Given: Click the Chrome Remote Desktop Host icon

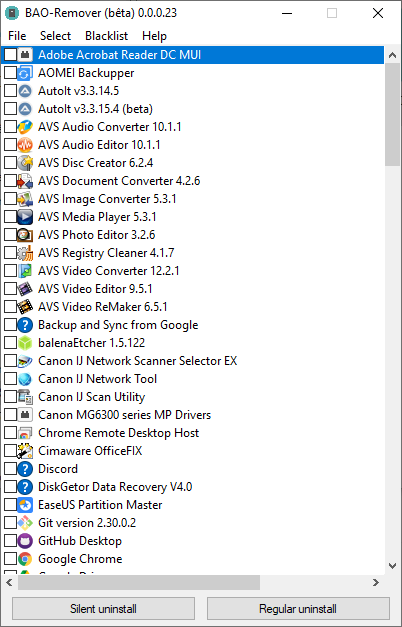Looking at the screenshot, I should tap(25, 433).
